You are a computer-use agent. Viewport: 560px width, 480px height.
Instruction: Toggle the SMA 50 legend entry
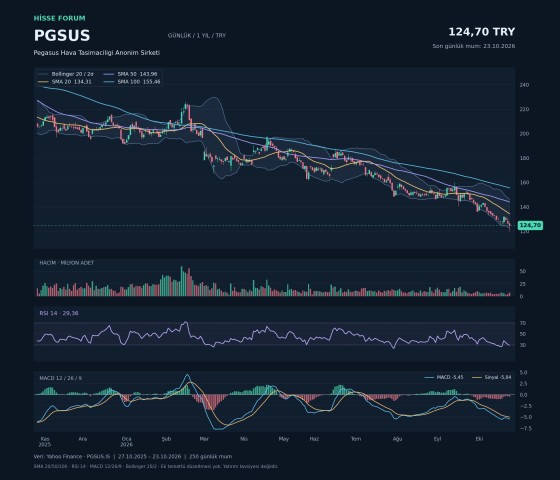131,74
